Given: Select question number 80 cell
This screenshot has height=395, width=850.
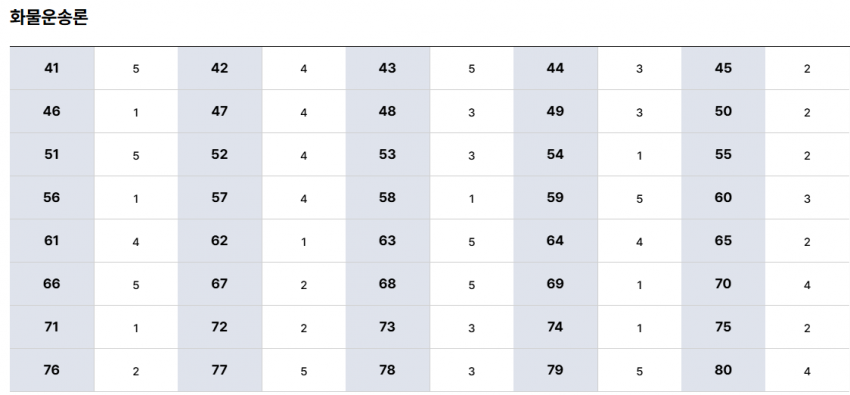Looking at the screenshot, I should 723,370.
